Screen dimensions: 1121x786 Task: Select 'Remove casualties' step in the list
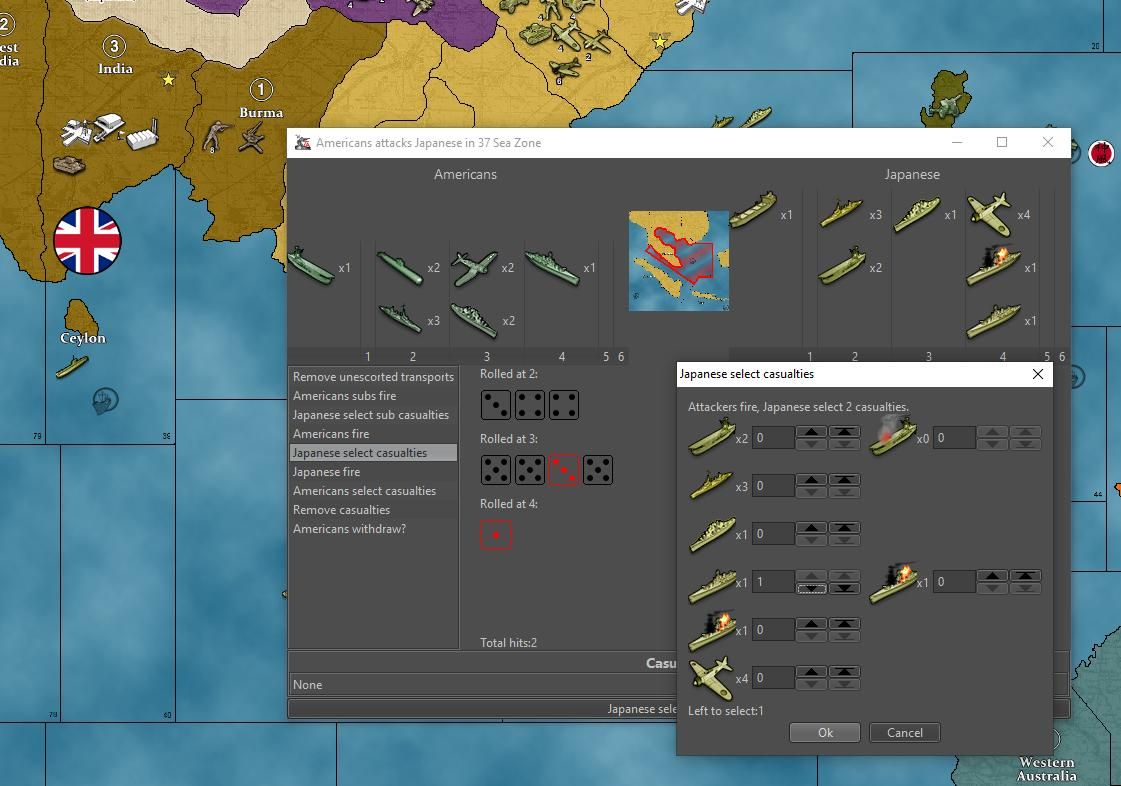pyautogui.click(x=341, y=510)
